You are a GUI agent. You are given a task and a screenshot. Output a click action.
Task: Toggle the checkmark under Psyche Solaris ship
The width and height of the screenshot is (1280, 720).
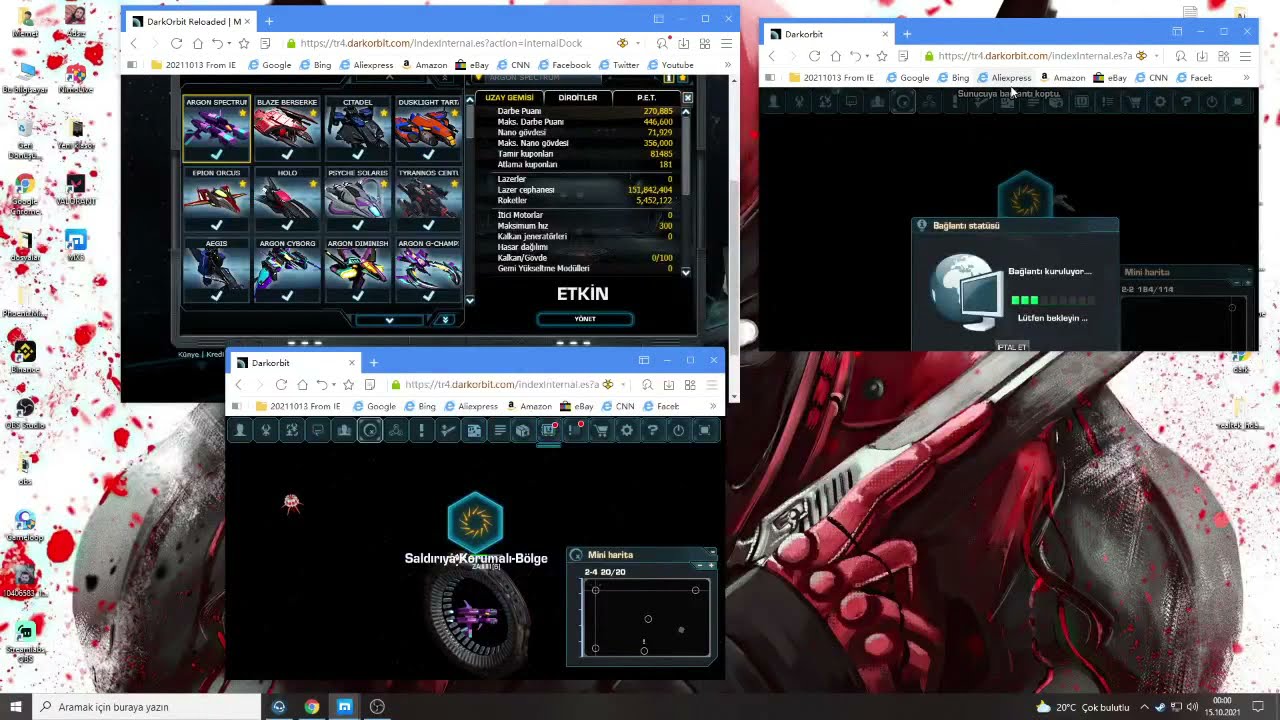[358, 225]
